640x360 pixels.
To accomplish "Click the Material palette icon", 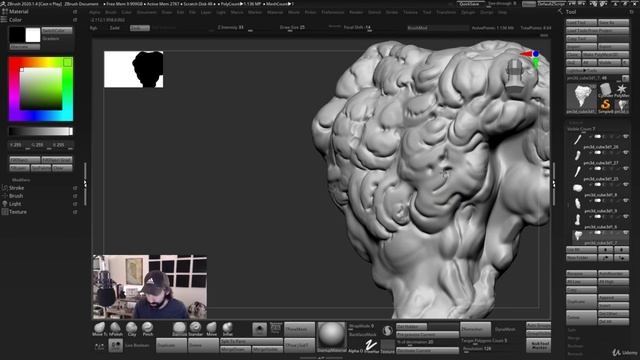I will click(4, 11).
